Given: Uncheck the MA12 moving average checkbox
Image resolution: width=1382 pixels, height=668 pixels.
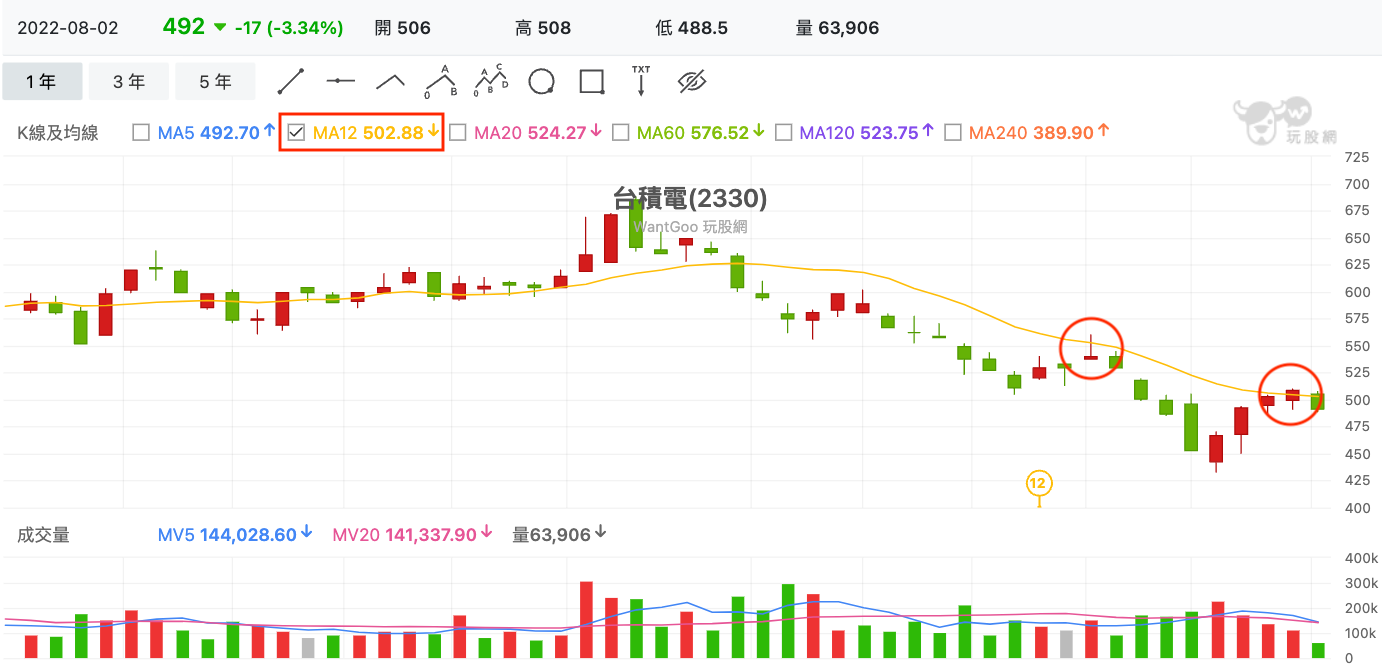Looking at the screenshot, I should point(296,132).
